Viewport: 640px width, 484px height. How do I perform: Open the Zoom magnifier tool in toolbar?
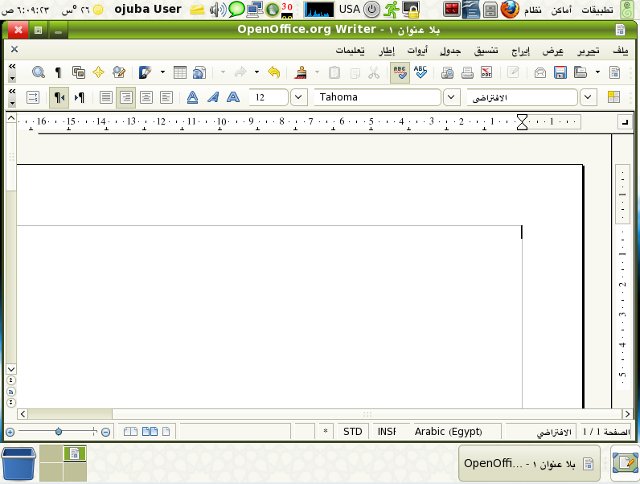click(38, 73)
